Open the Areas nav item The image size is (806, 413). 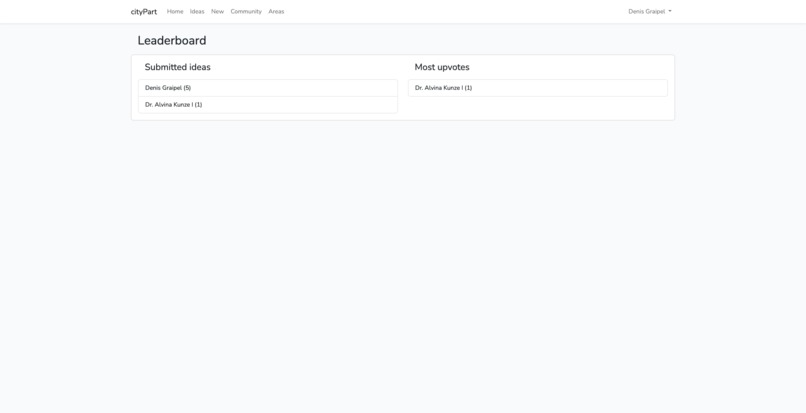click(x=276, y=11)
